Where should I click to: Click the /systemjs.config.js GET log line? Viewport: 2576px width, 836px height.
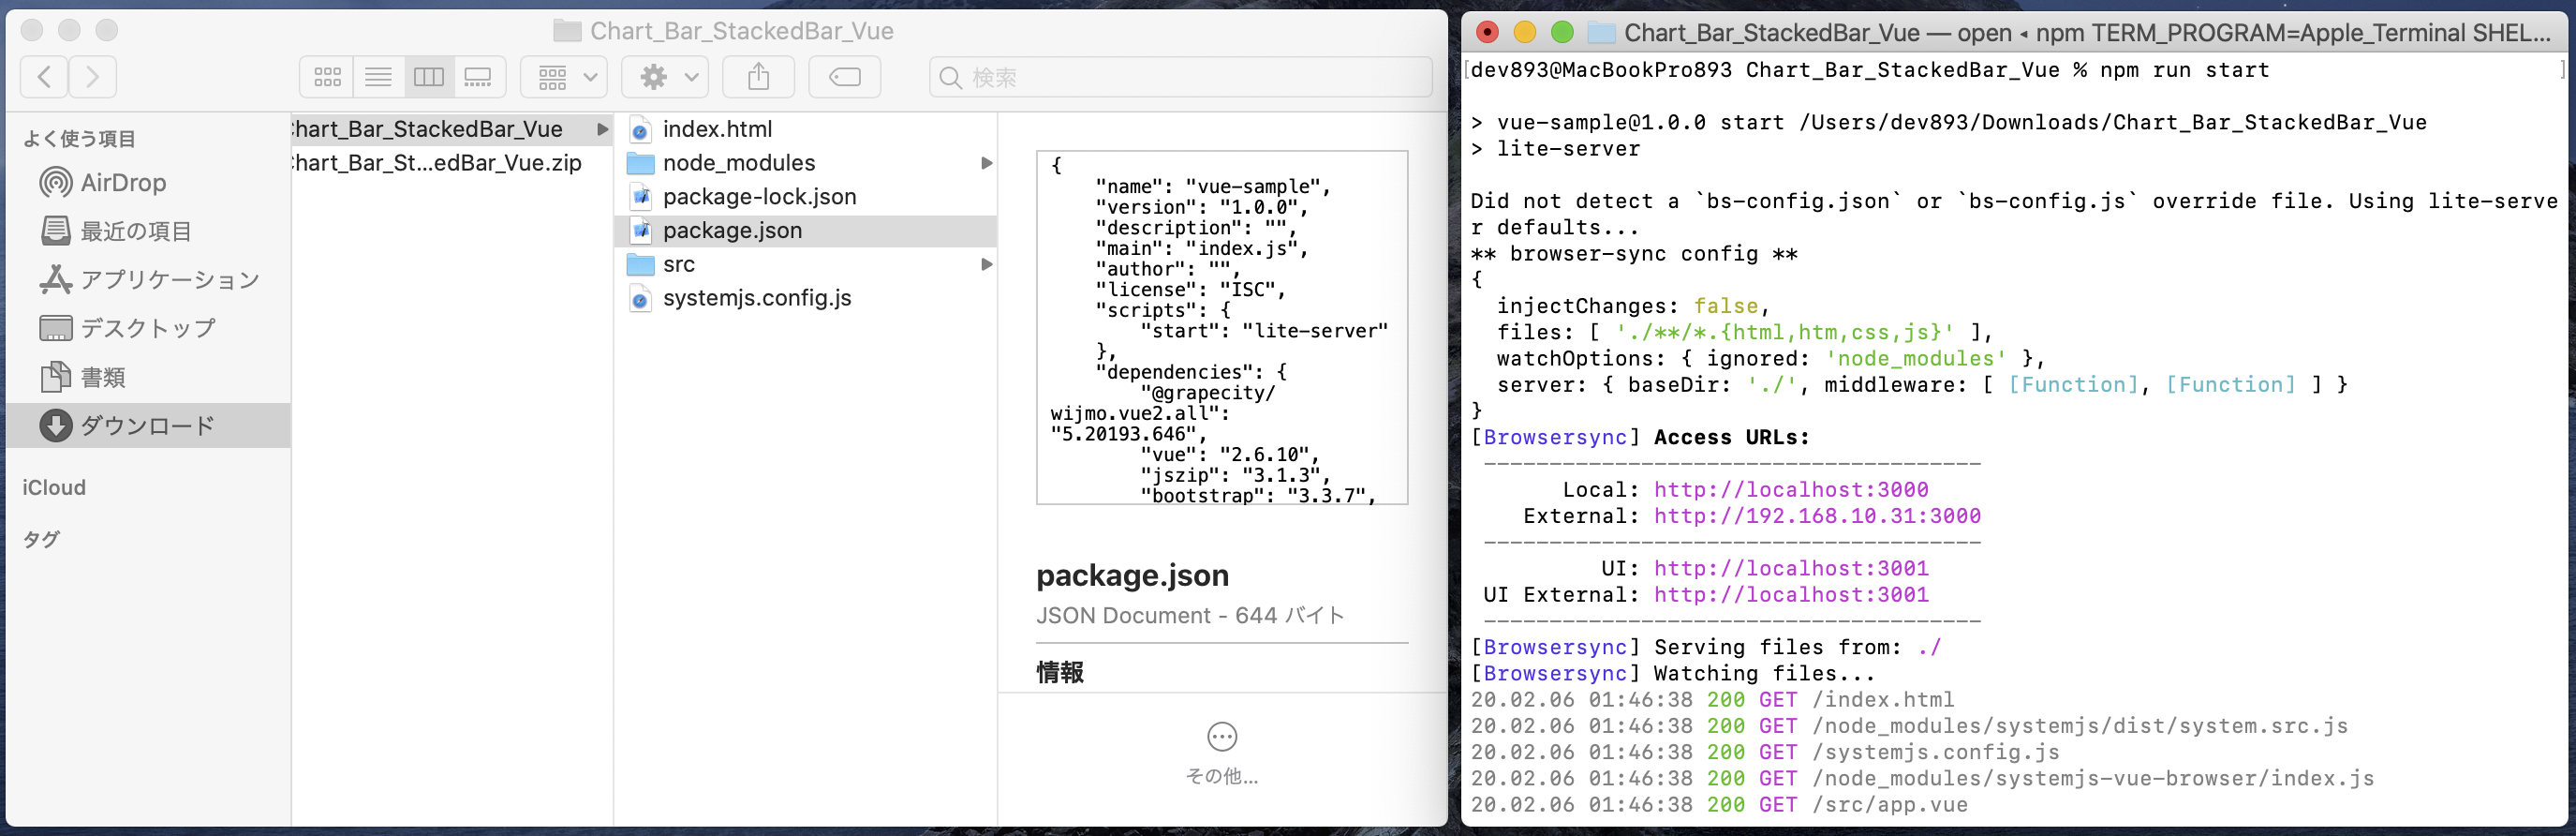click(x=1765, y=752)
